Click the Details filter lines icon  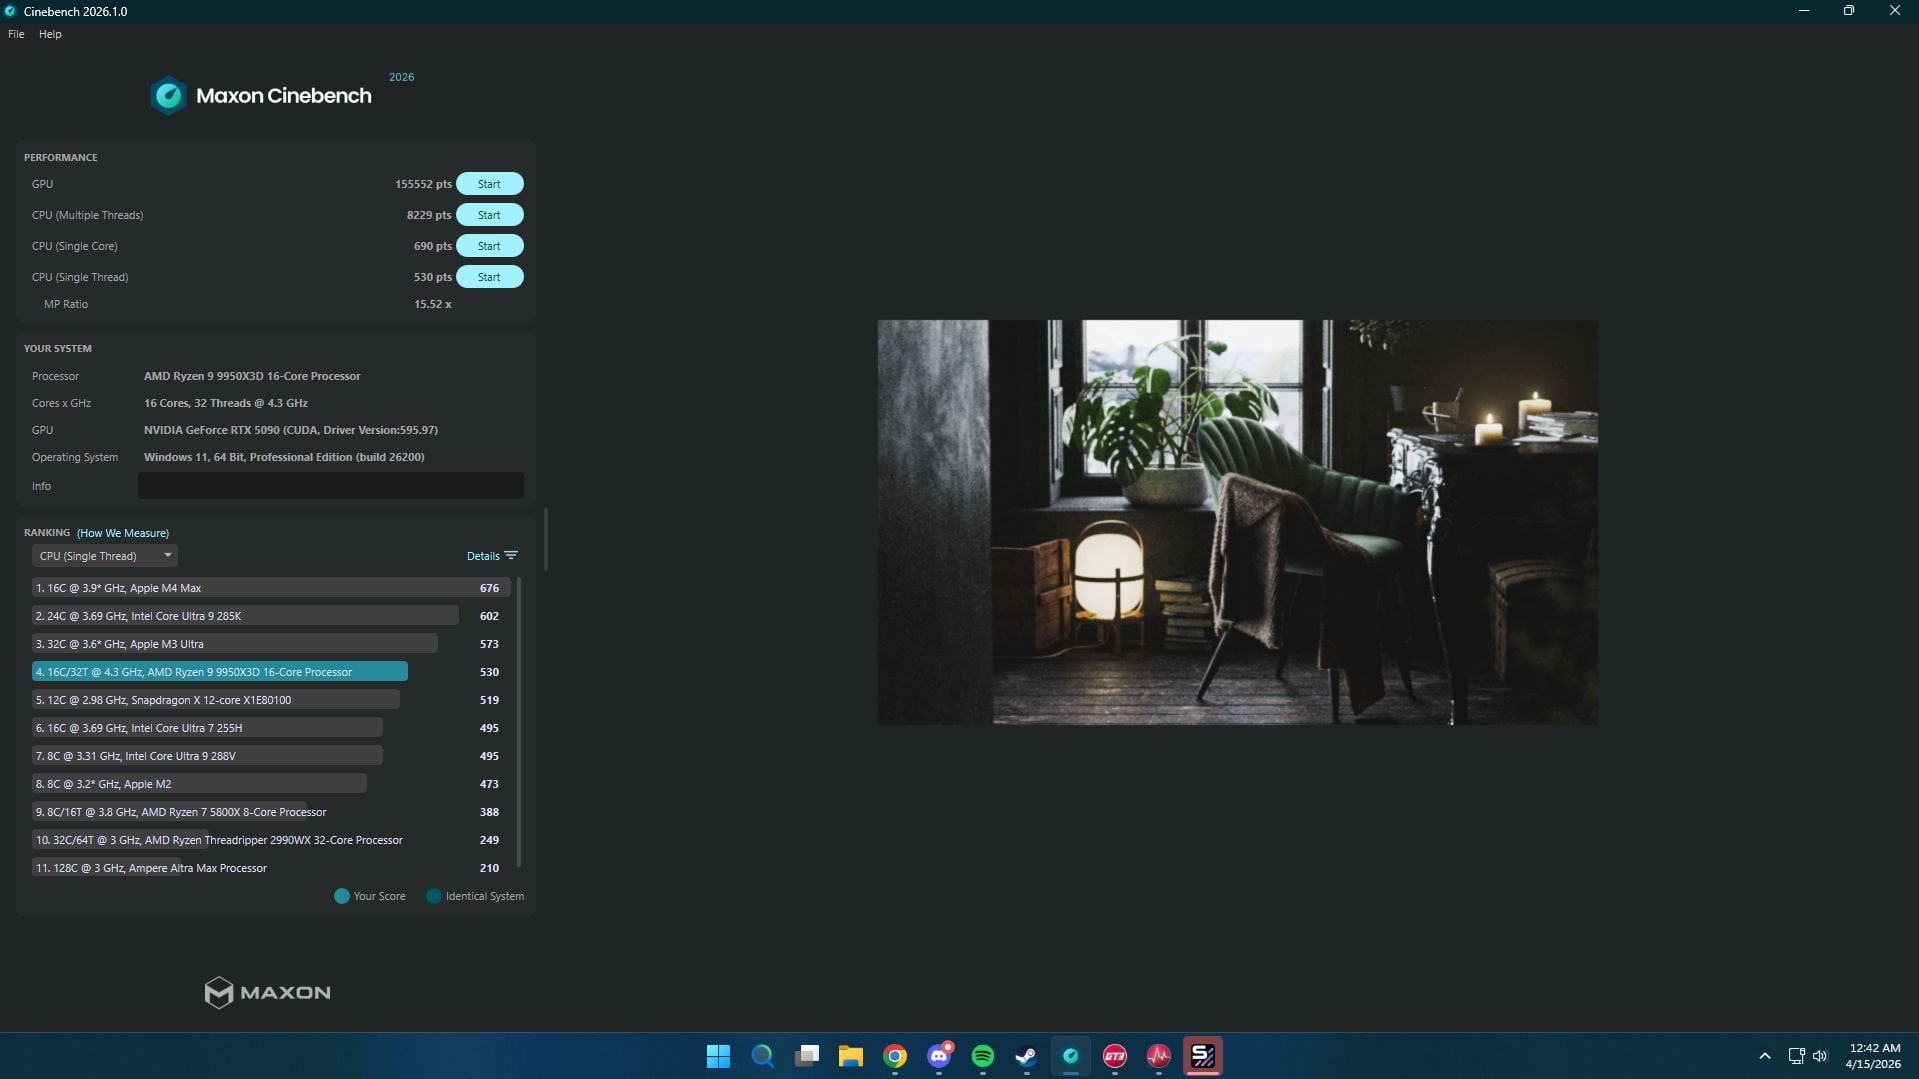(511, 556)
